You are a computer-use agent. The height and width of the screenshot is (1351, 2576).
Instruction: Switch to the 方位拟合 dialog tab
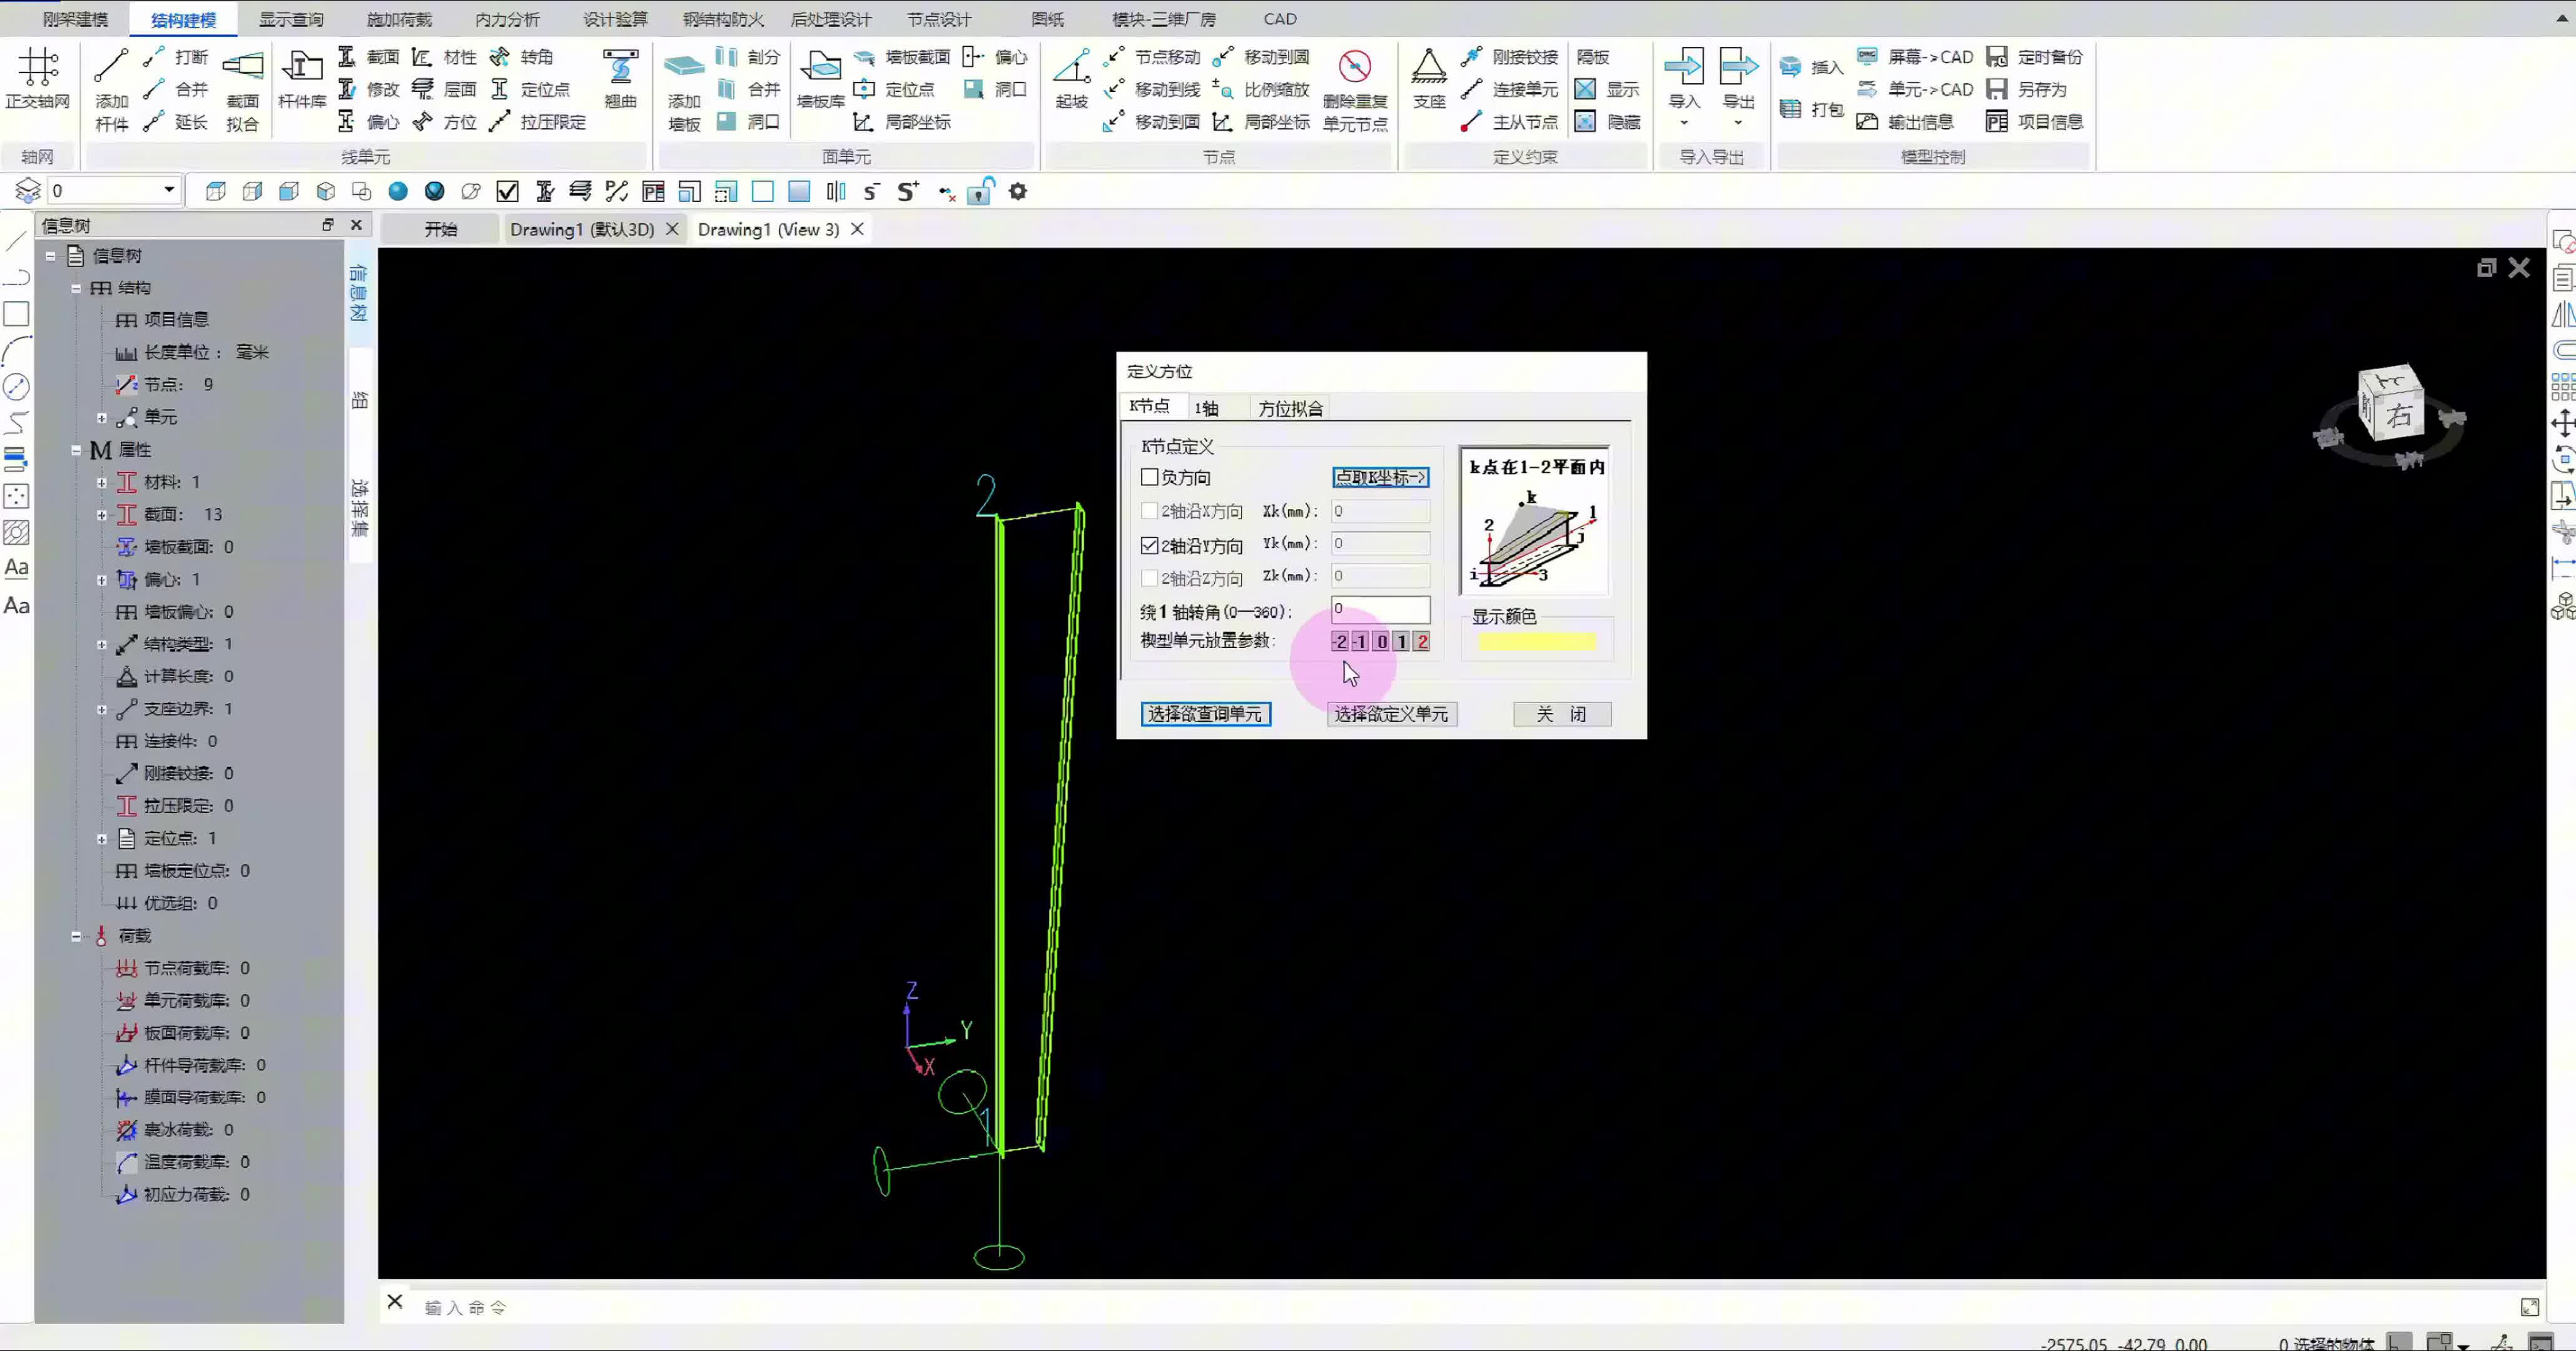[1290, 408]
